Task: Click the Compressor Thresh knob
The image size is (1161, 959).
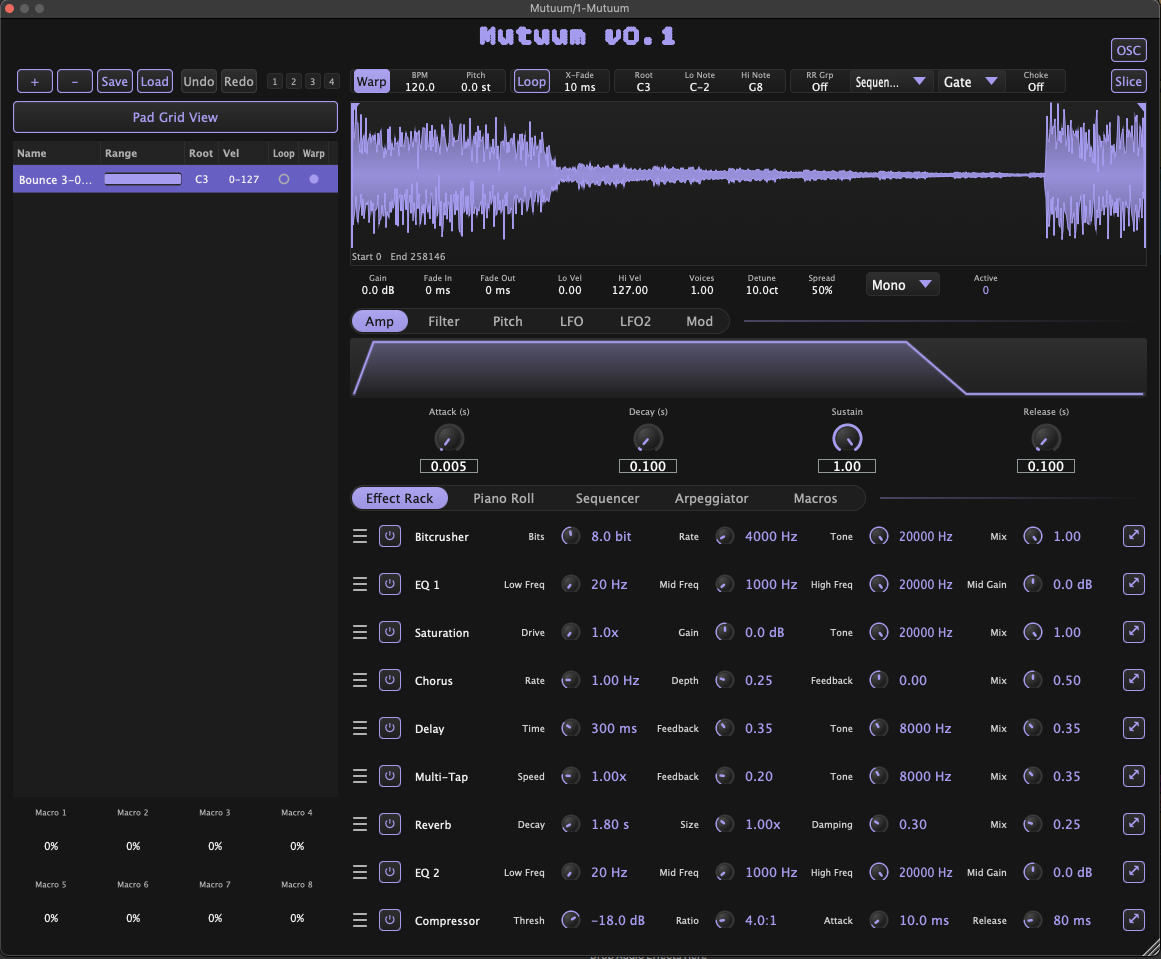Action: click(x=570, y=920)
